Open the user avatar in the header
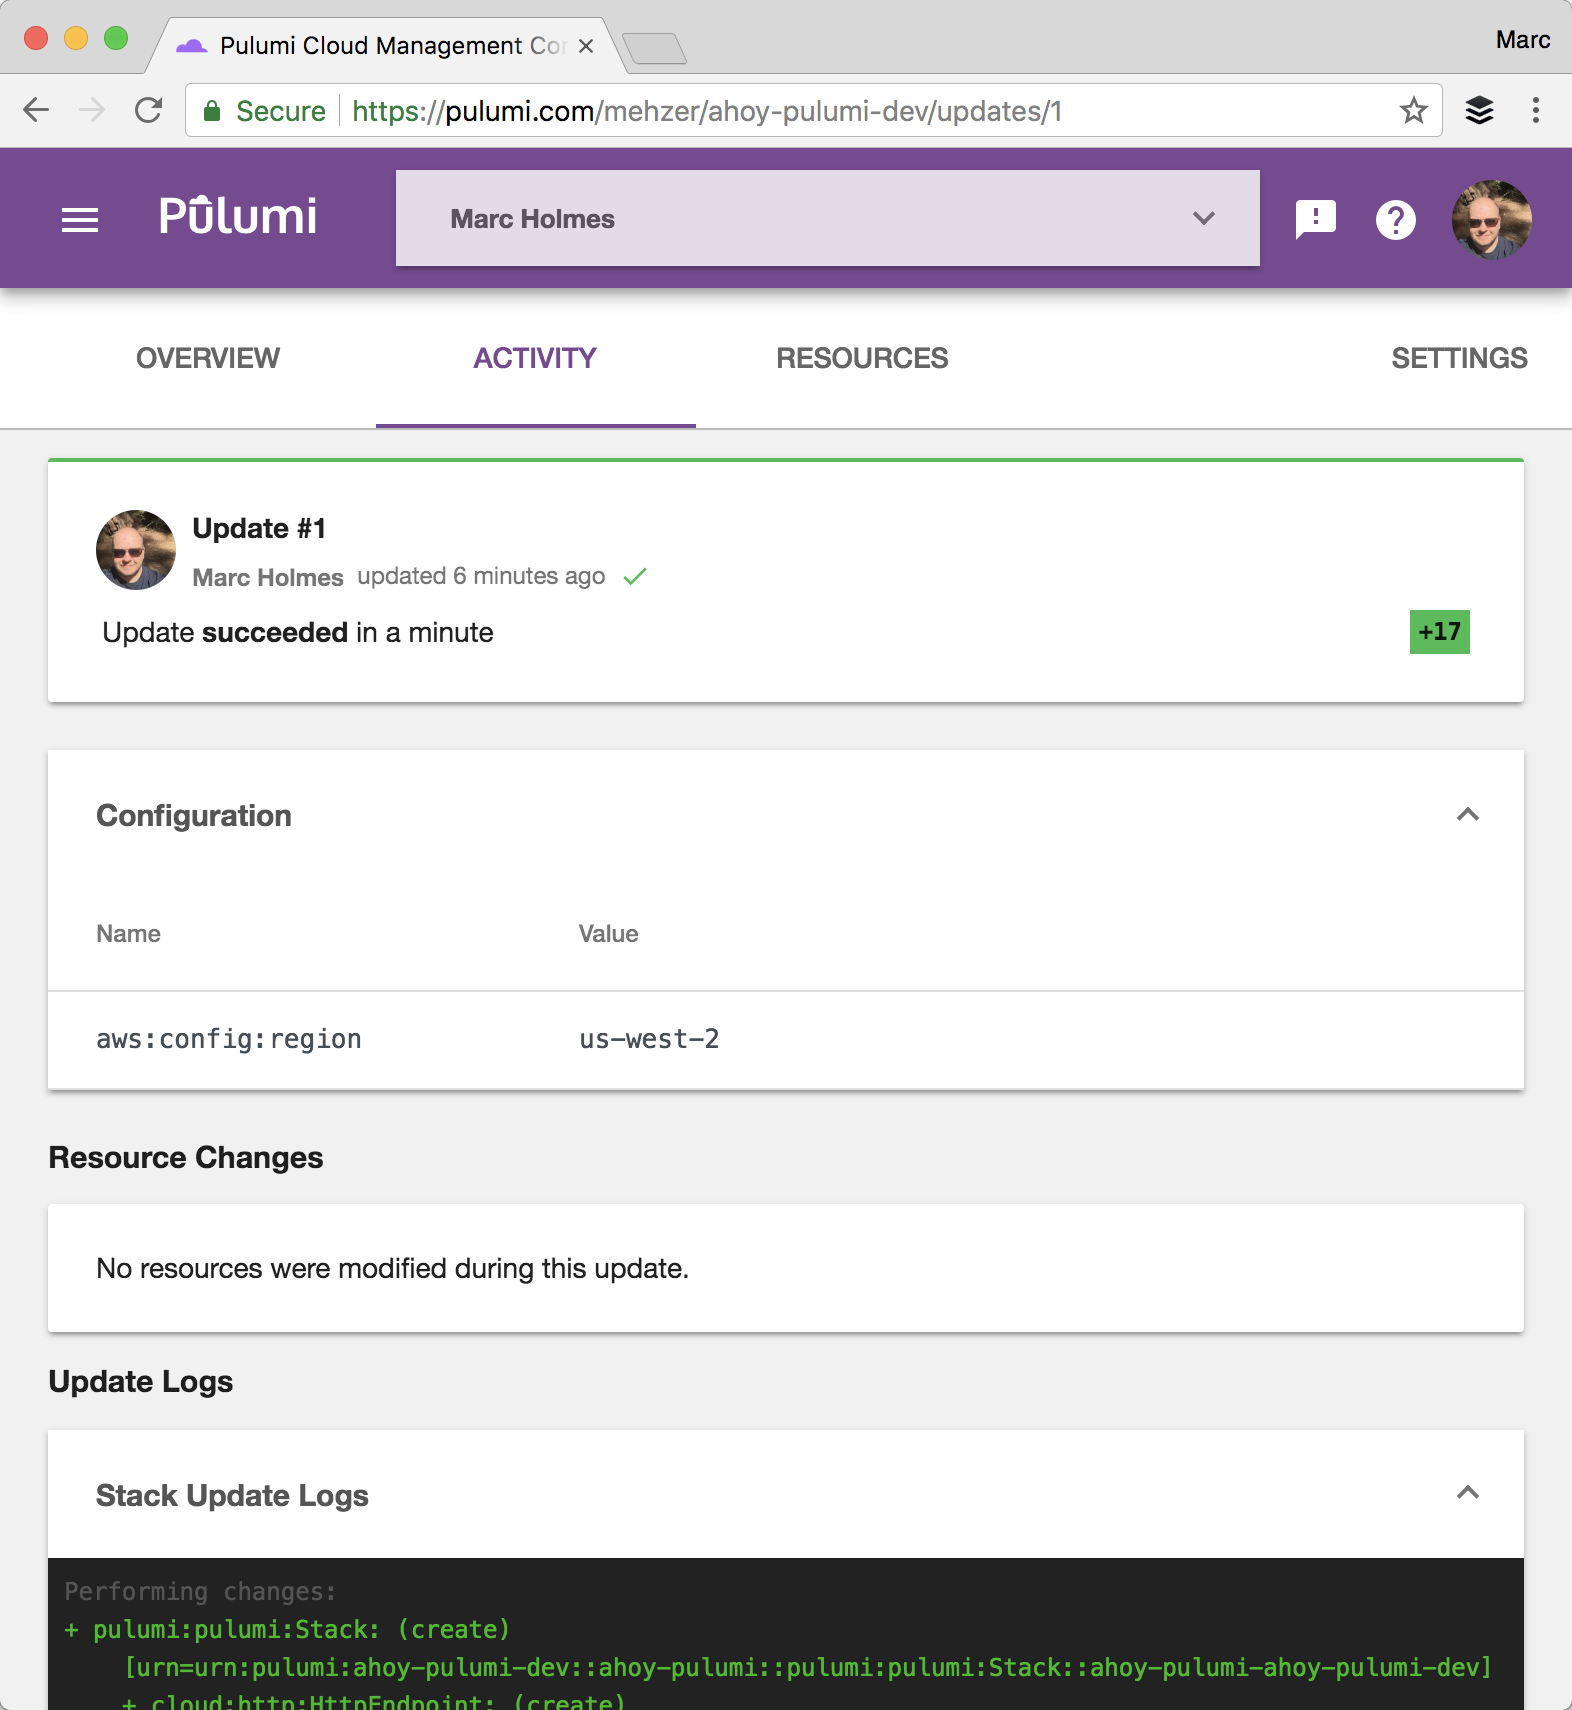Image resolution: width=1572 pixels, height=1710 pixels. click(1491, 219)
